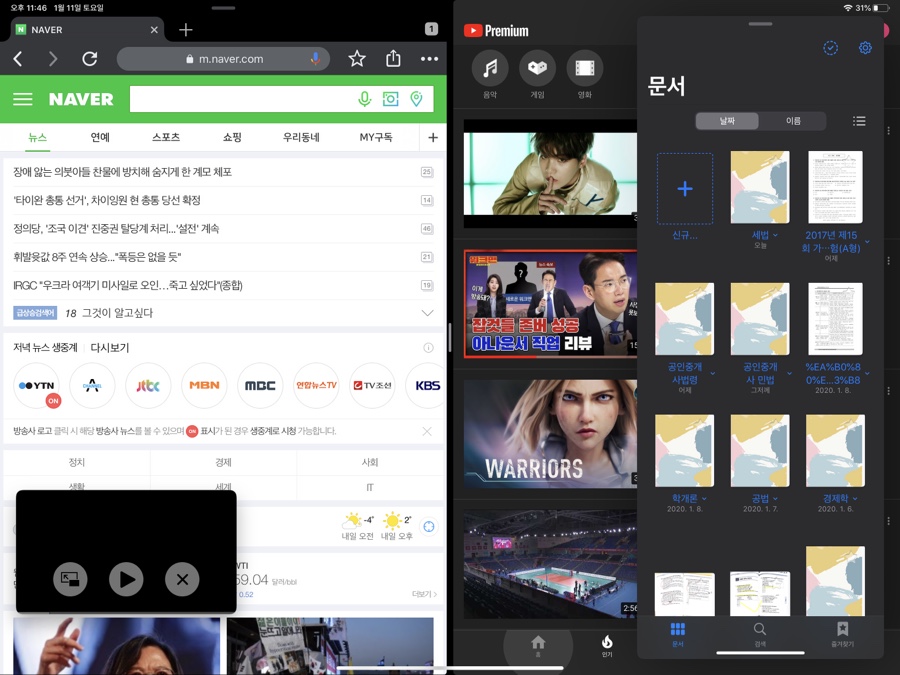
Task: Open the WARRIORS video thumbnail
Action: point(550,434)
